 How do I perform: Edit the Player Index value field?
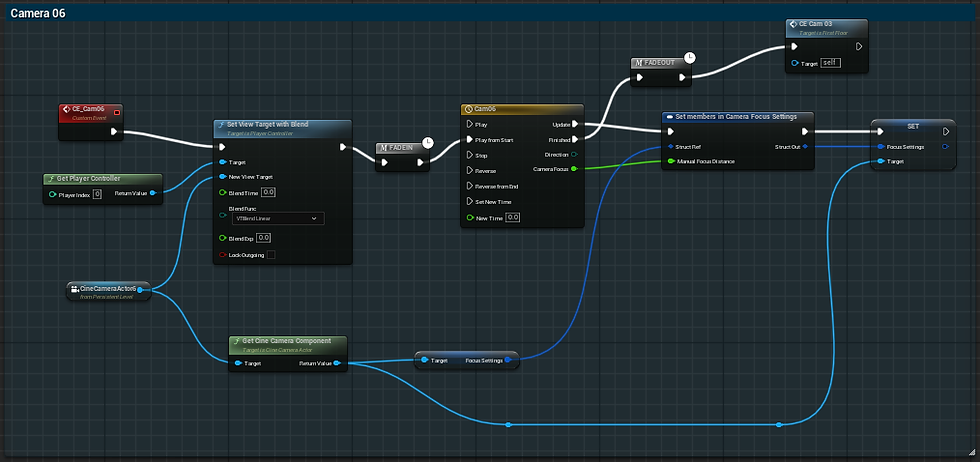(97, 194)
